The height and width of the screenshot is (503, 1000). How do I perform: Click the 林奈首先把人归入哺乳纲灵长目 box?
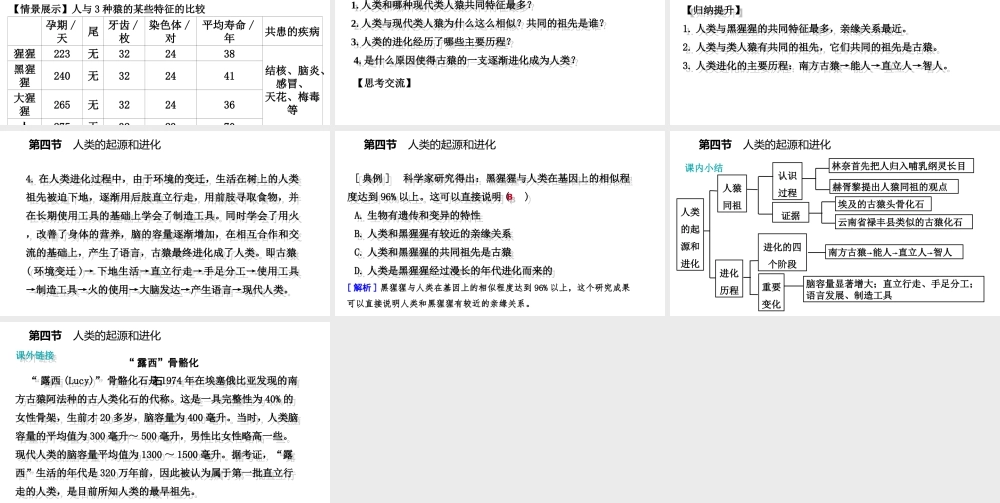pyautogui.click(x=902, y=166)
